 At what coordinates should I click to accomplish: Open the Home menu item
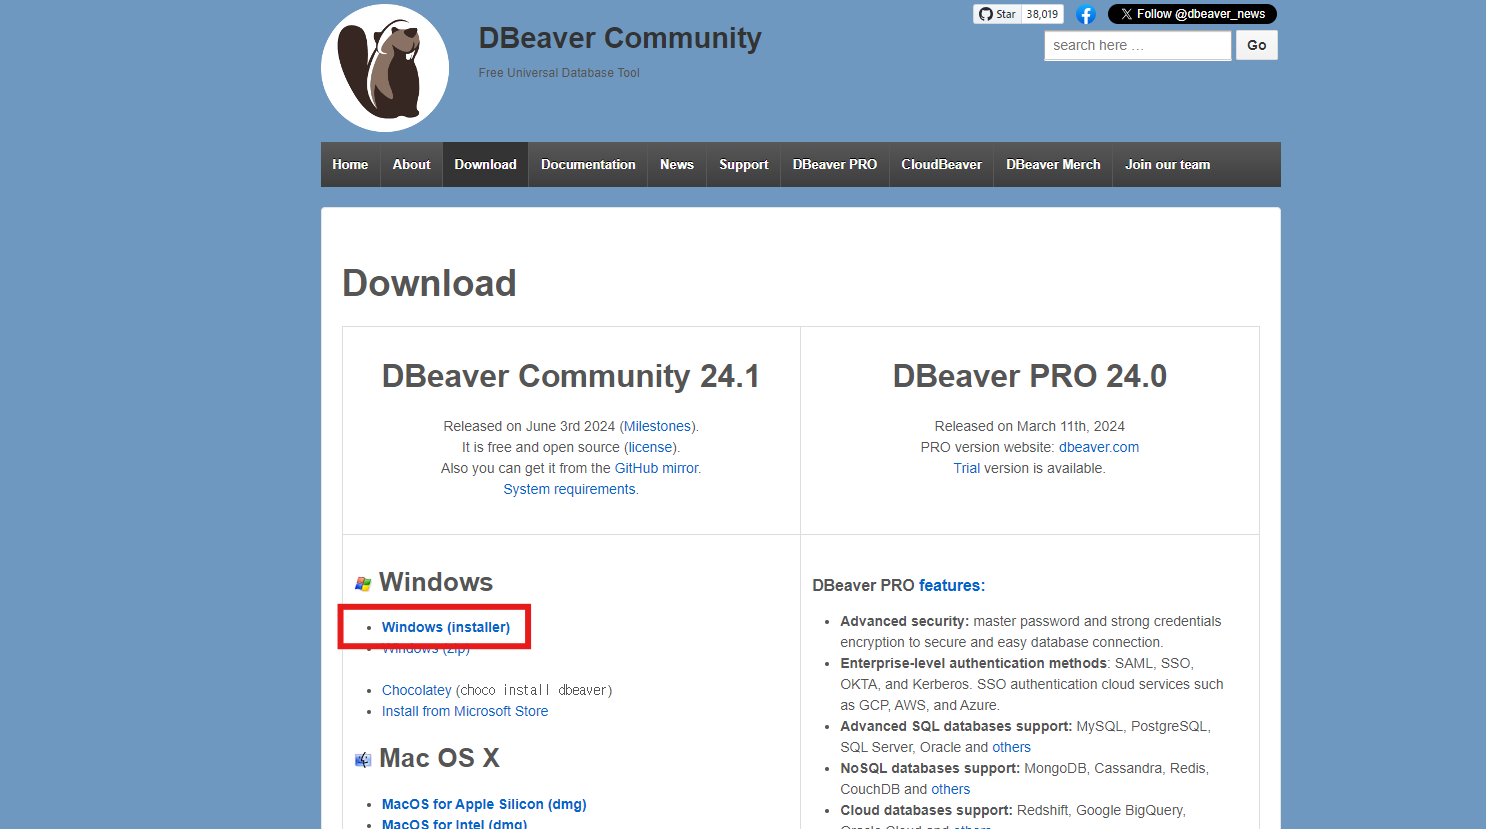350,164
